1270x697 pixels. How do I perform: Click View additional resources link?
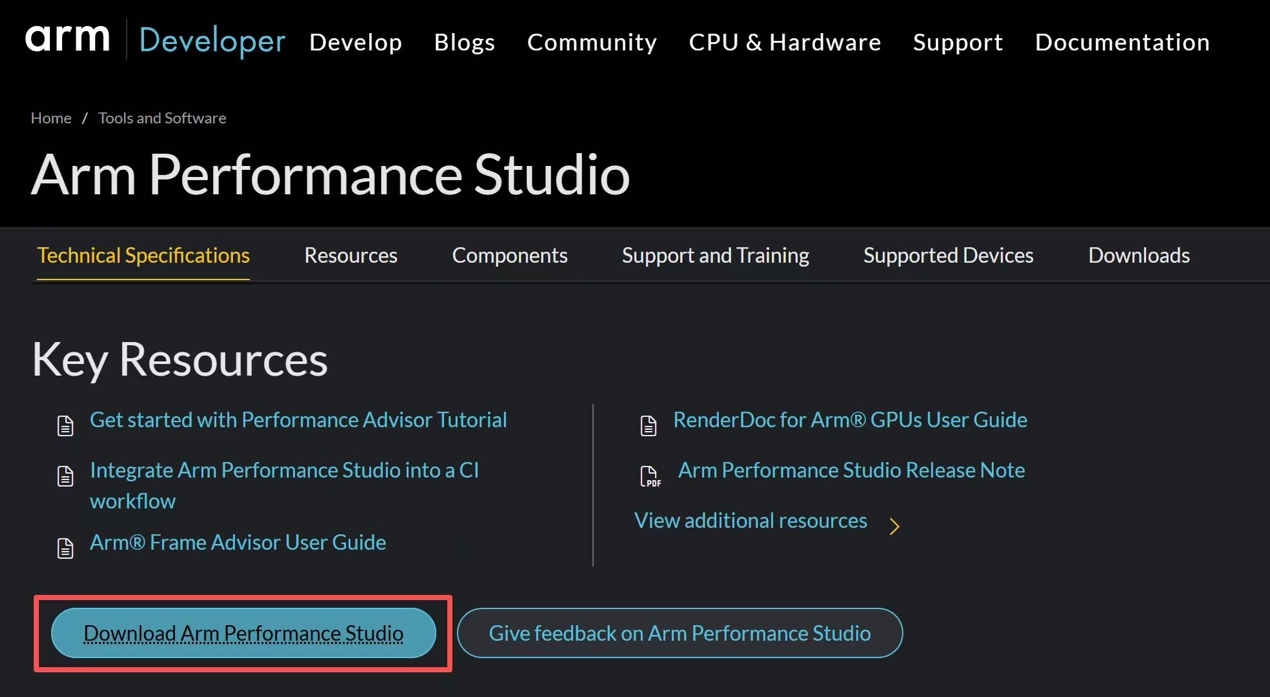tap(751, 521)
